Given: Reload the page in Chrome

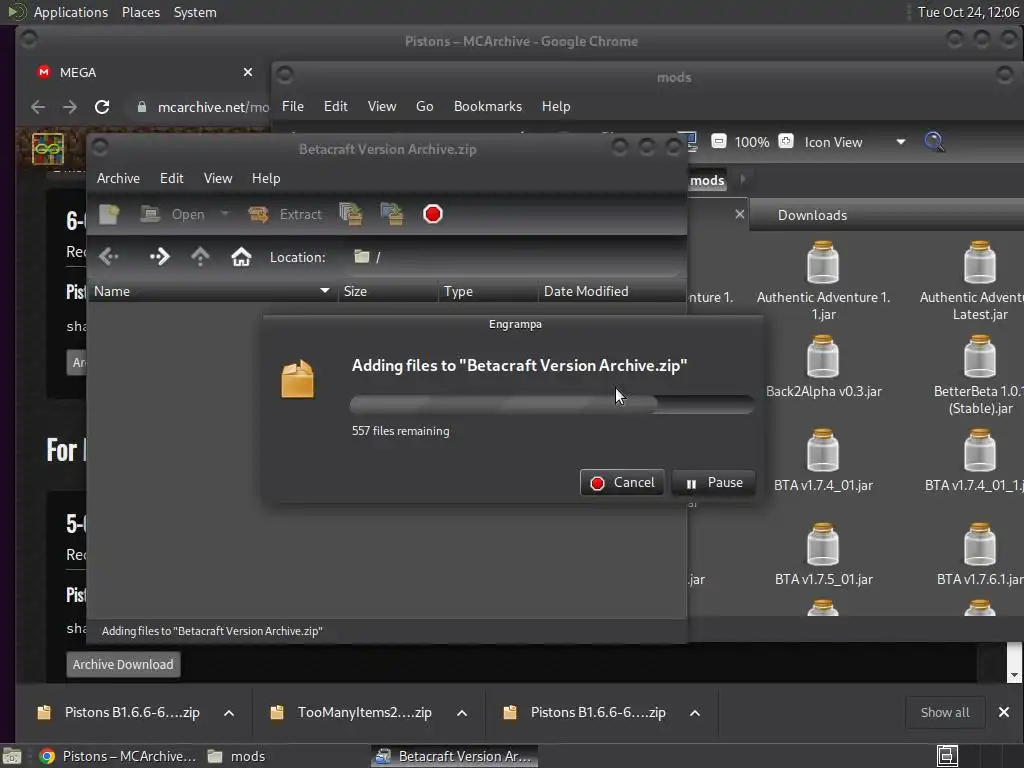Looking at the screenshot, I should pos(102,107).
